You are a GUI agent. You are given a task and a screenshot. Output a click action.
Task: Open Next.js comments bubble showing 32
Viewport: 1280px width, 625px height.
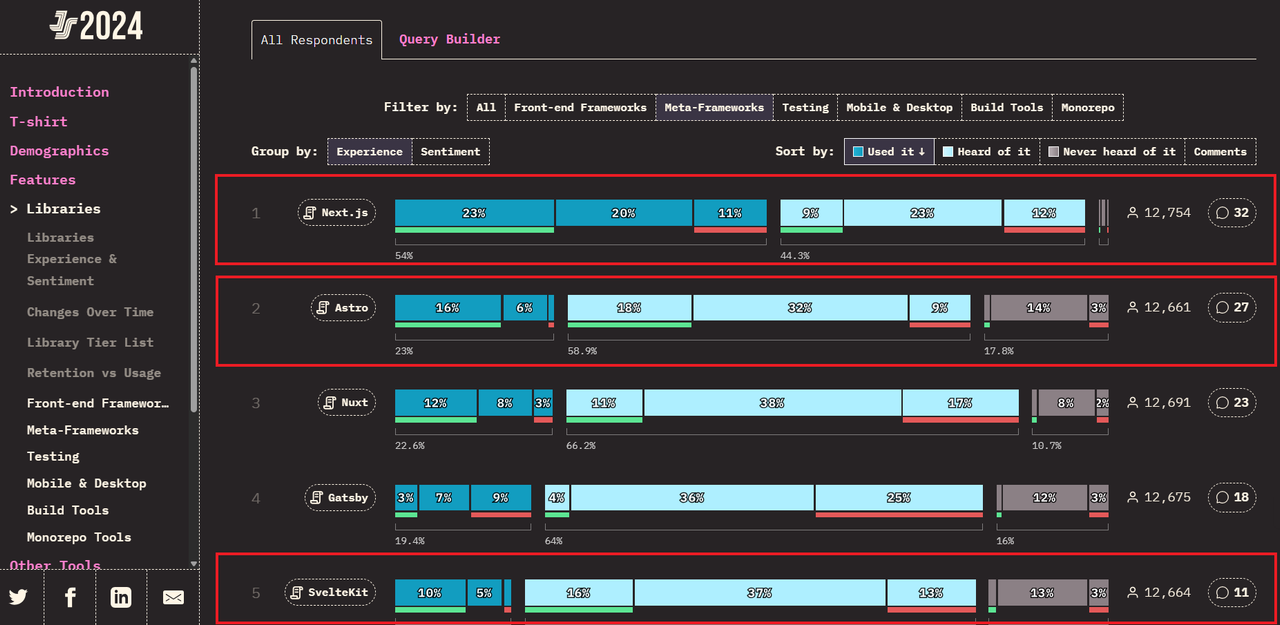pyautogui.click(x=1233, y=213)
